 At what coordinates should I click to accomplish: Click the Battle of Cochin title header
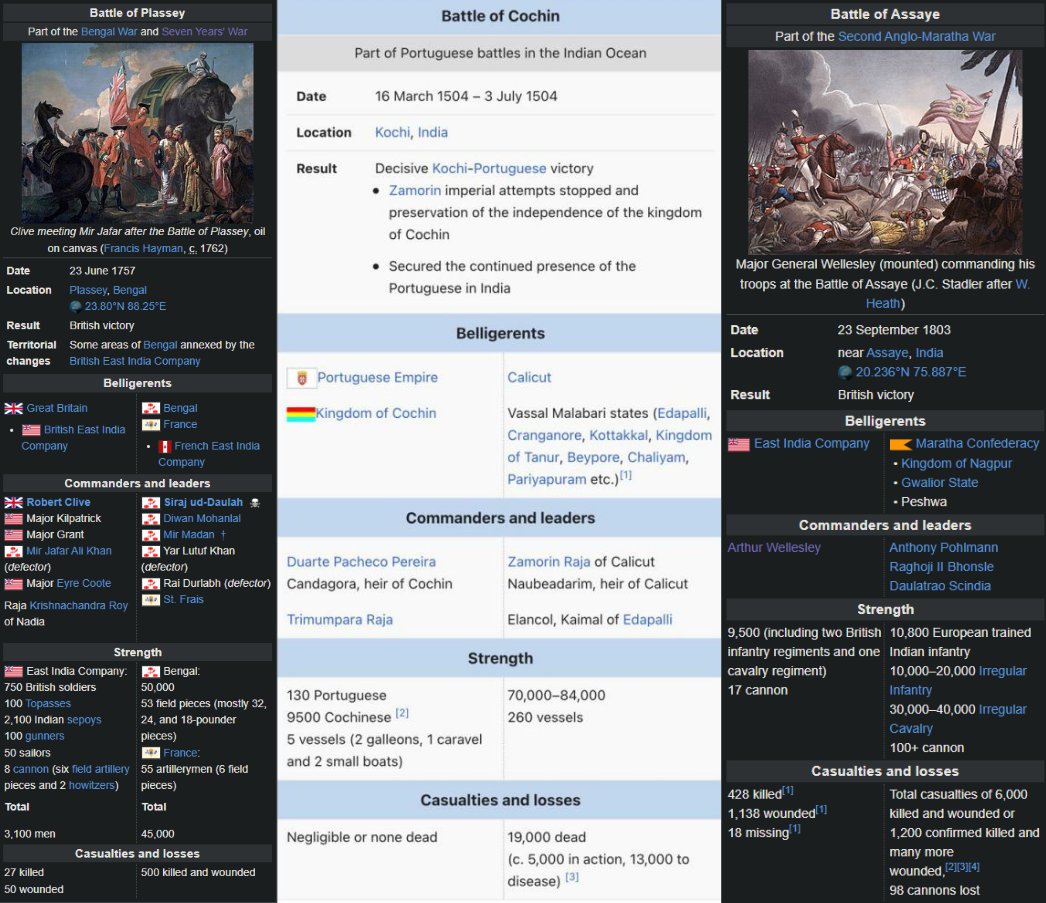500,16
